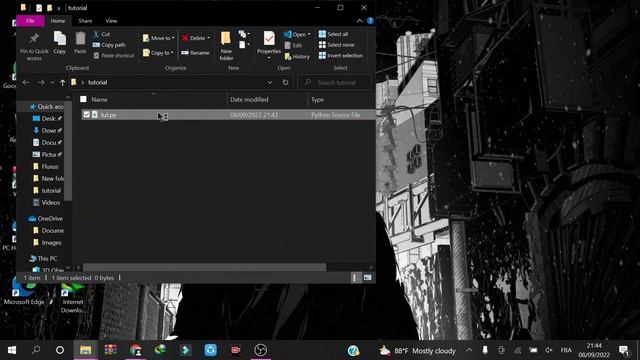
Task: Click Open with VS Code icon
Action: click(x=288, y=34)
